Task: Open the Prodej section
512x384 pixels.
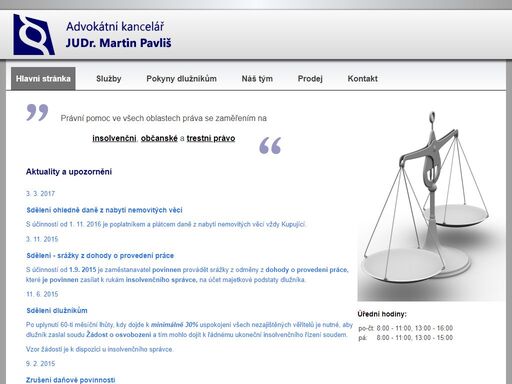Action: pyautogui.click(x=310, y=79)
